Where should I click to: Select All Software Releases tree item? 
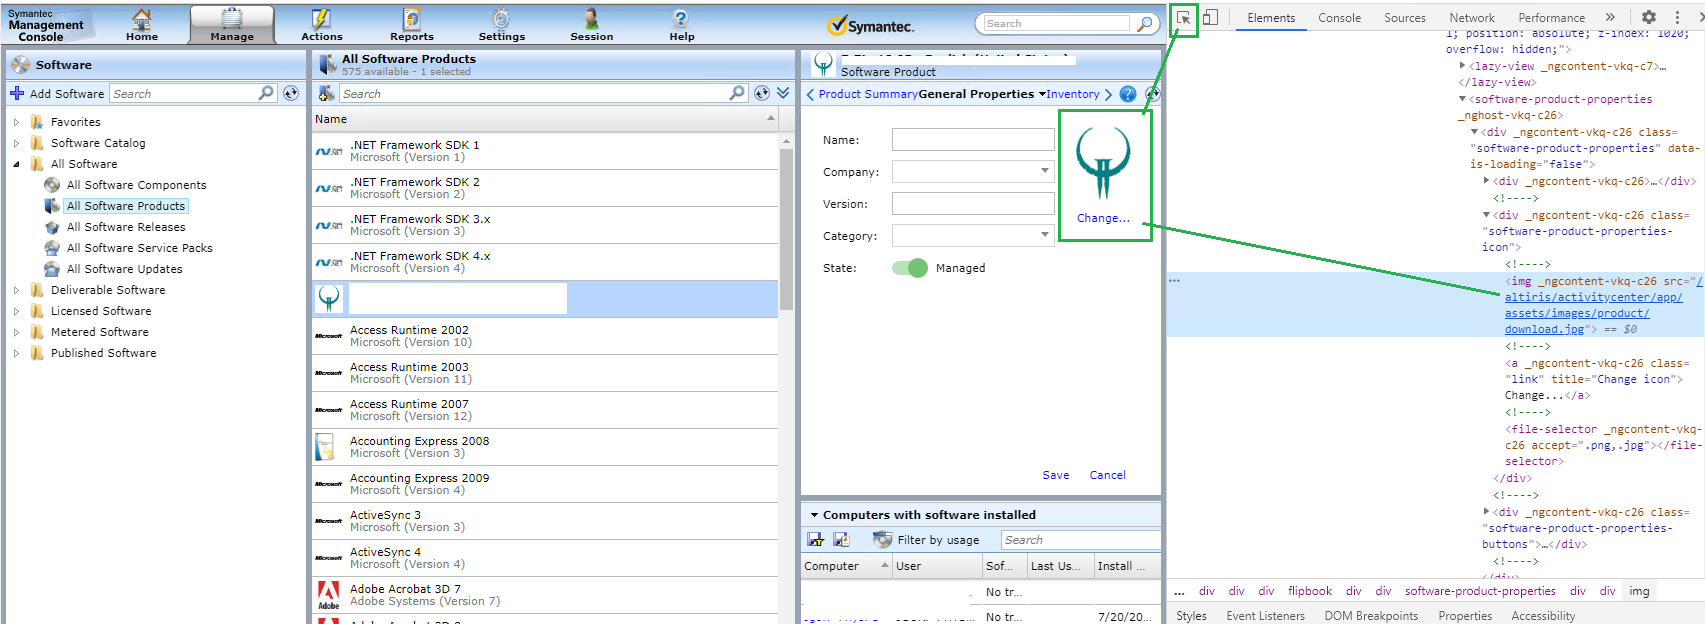point(126,227)
